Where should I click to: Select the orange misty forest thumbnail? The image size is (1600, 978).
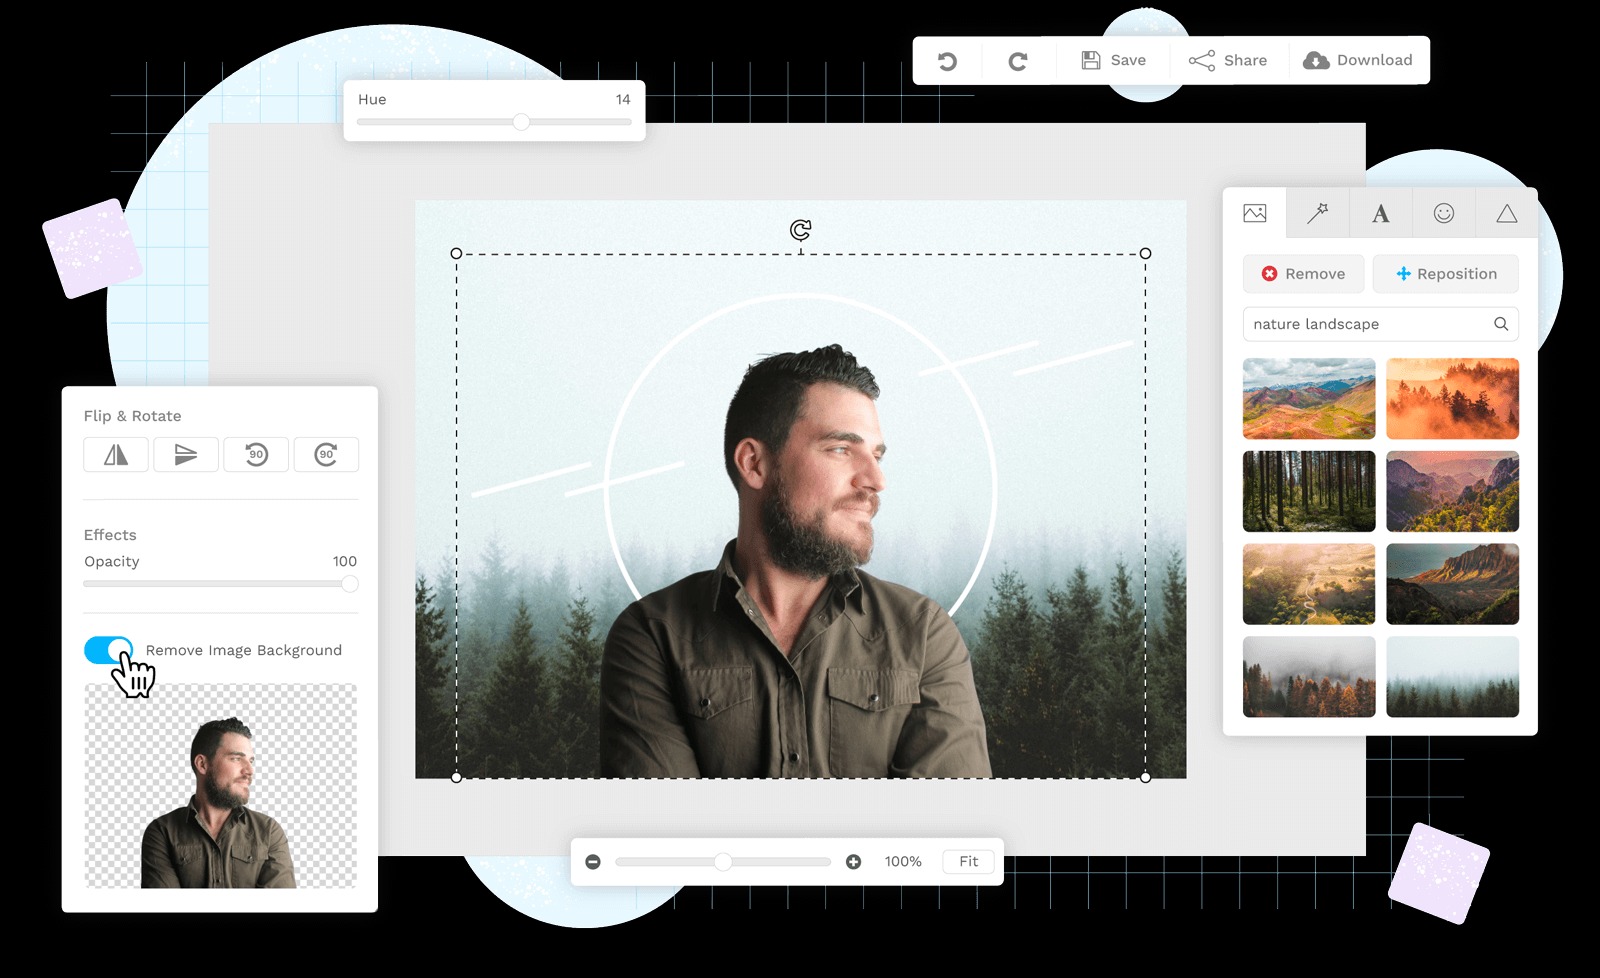[1452, 399]
